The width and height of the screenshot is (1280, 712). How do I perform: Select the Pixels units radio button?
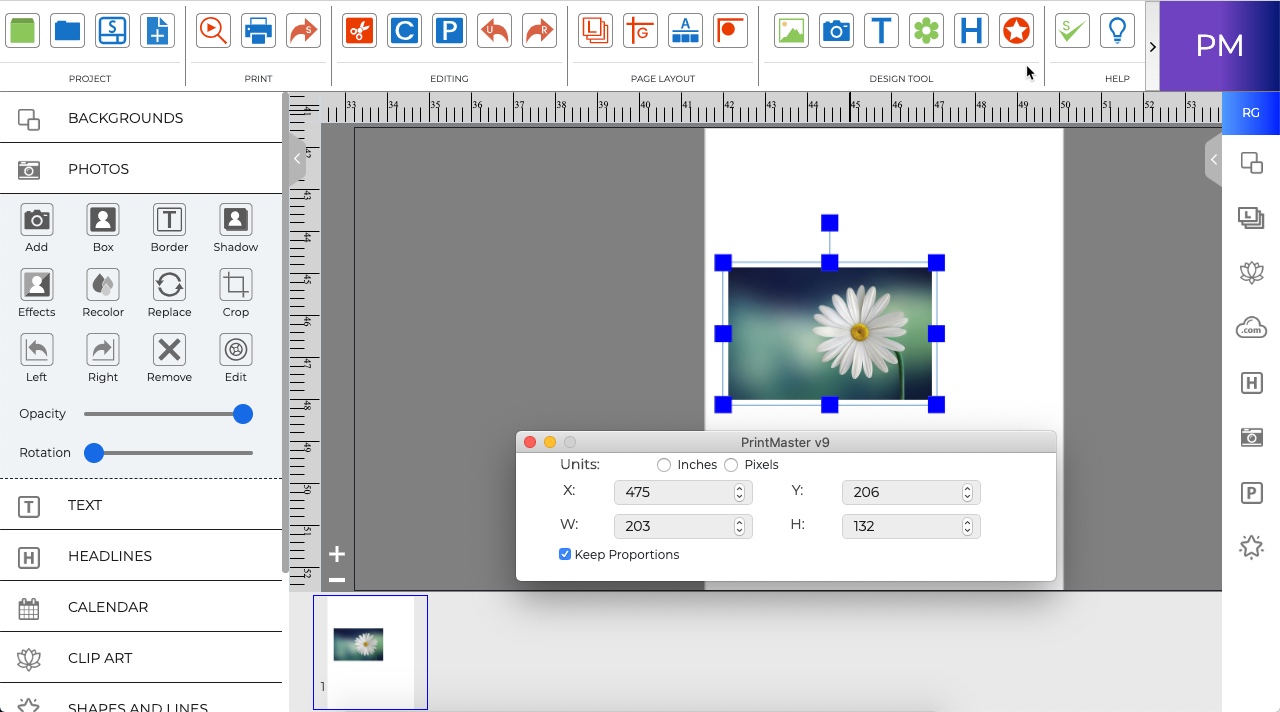[730, 464]
